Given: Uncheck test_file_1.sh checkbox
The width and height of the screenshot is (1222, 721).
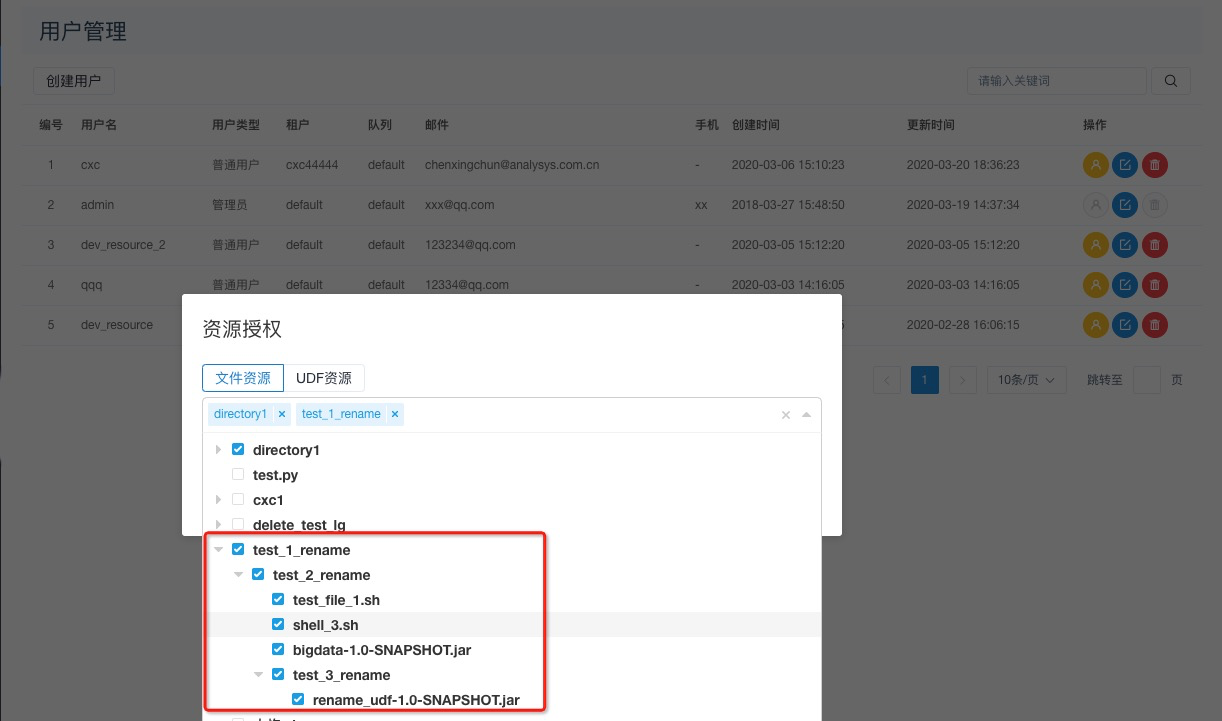Looking at the screenshot, I should pos(278,600).
